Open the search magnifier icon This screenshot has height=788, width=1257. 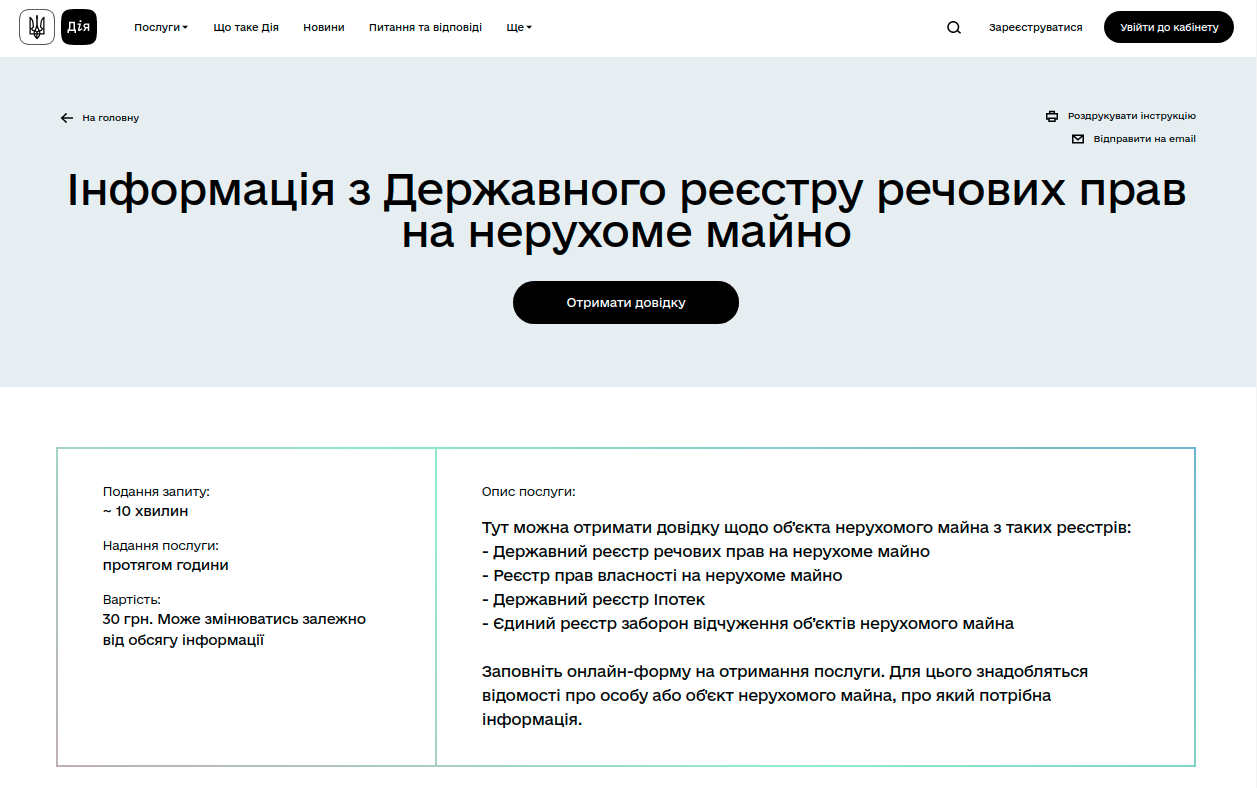click(954, 28)
